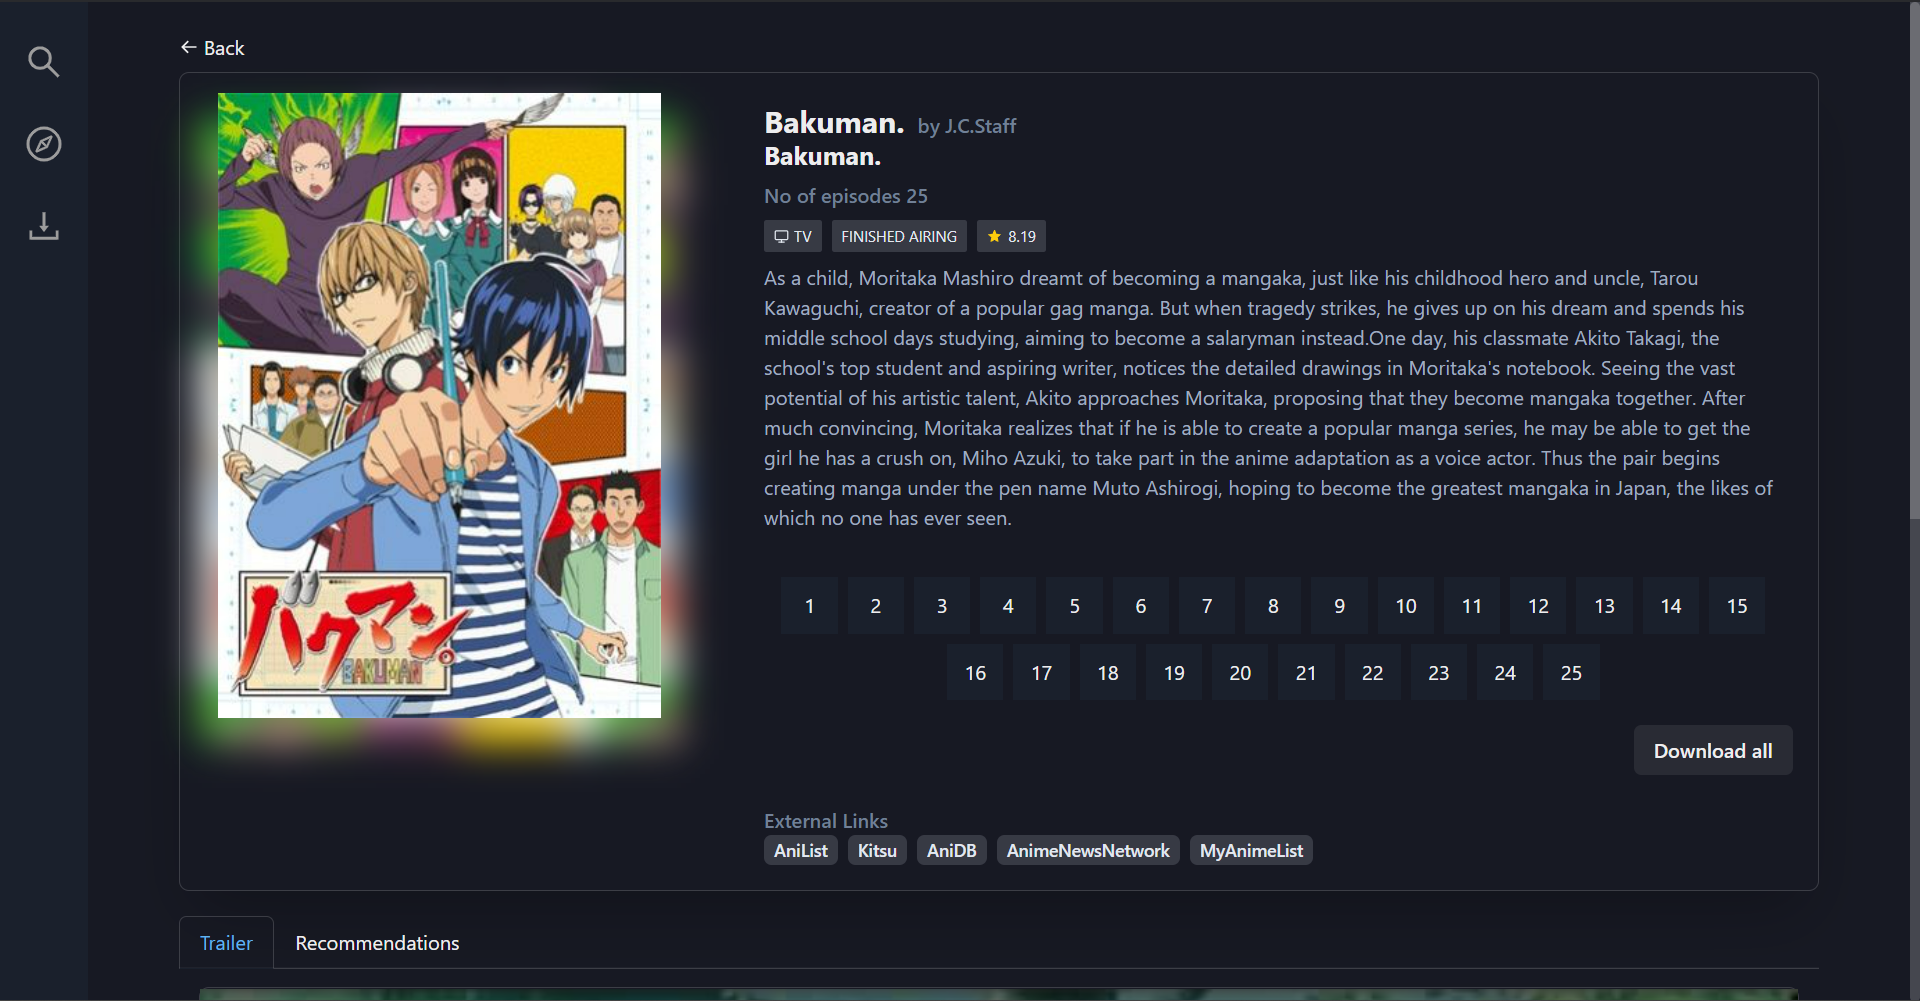Click the 8.19 star rating badge
Screen dimensions: 1920x1001
(1011, 236)
